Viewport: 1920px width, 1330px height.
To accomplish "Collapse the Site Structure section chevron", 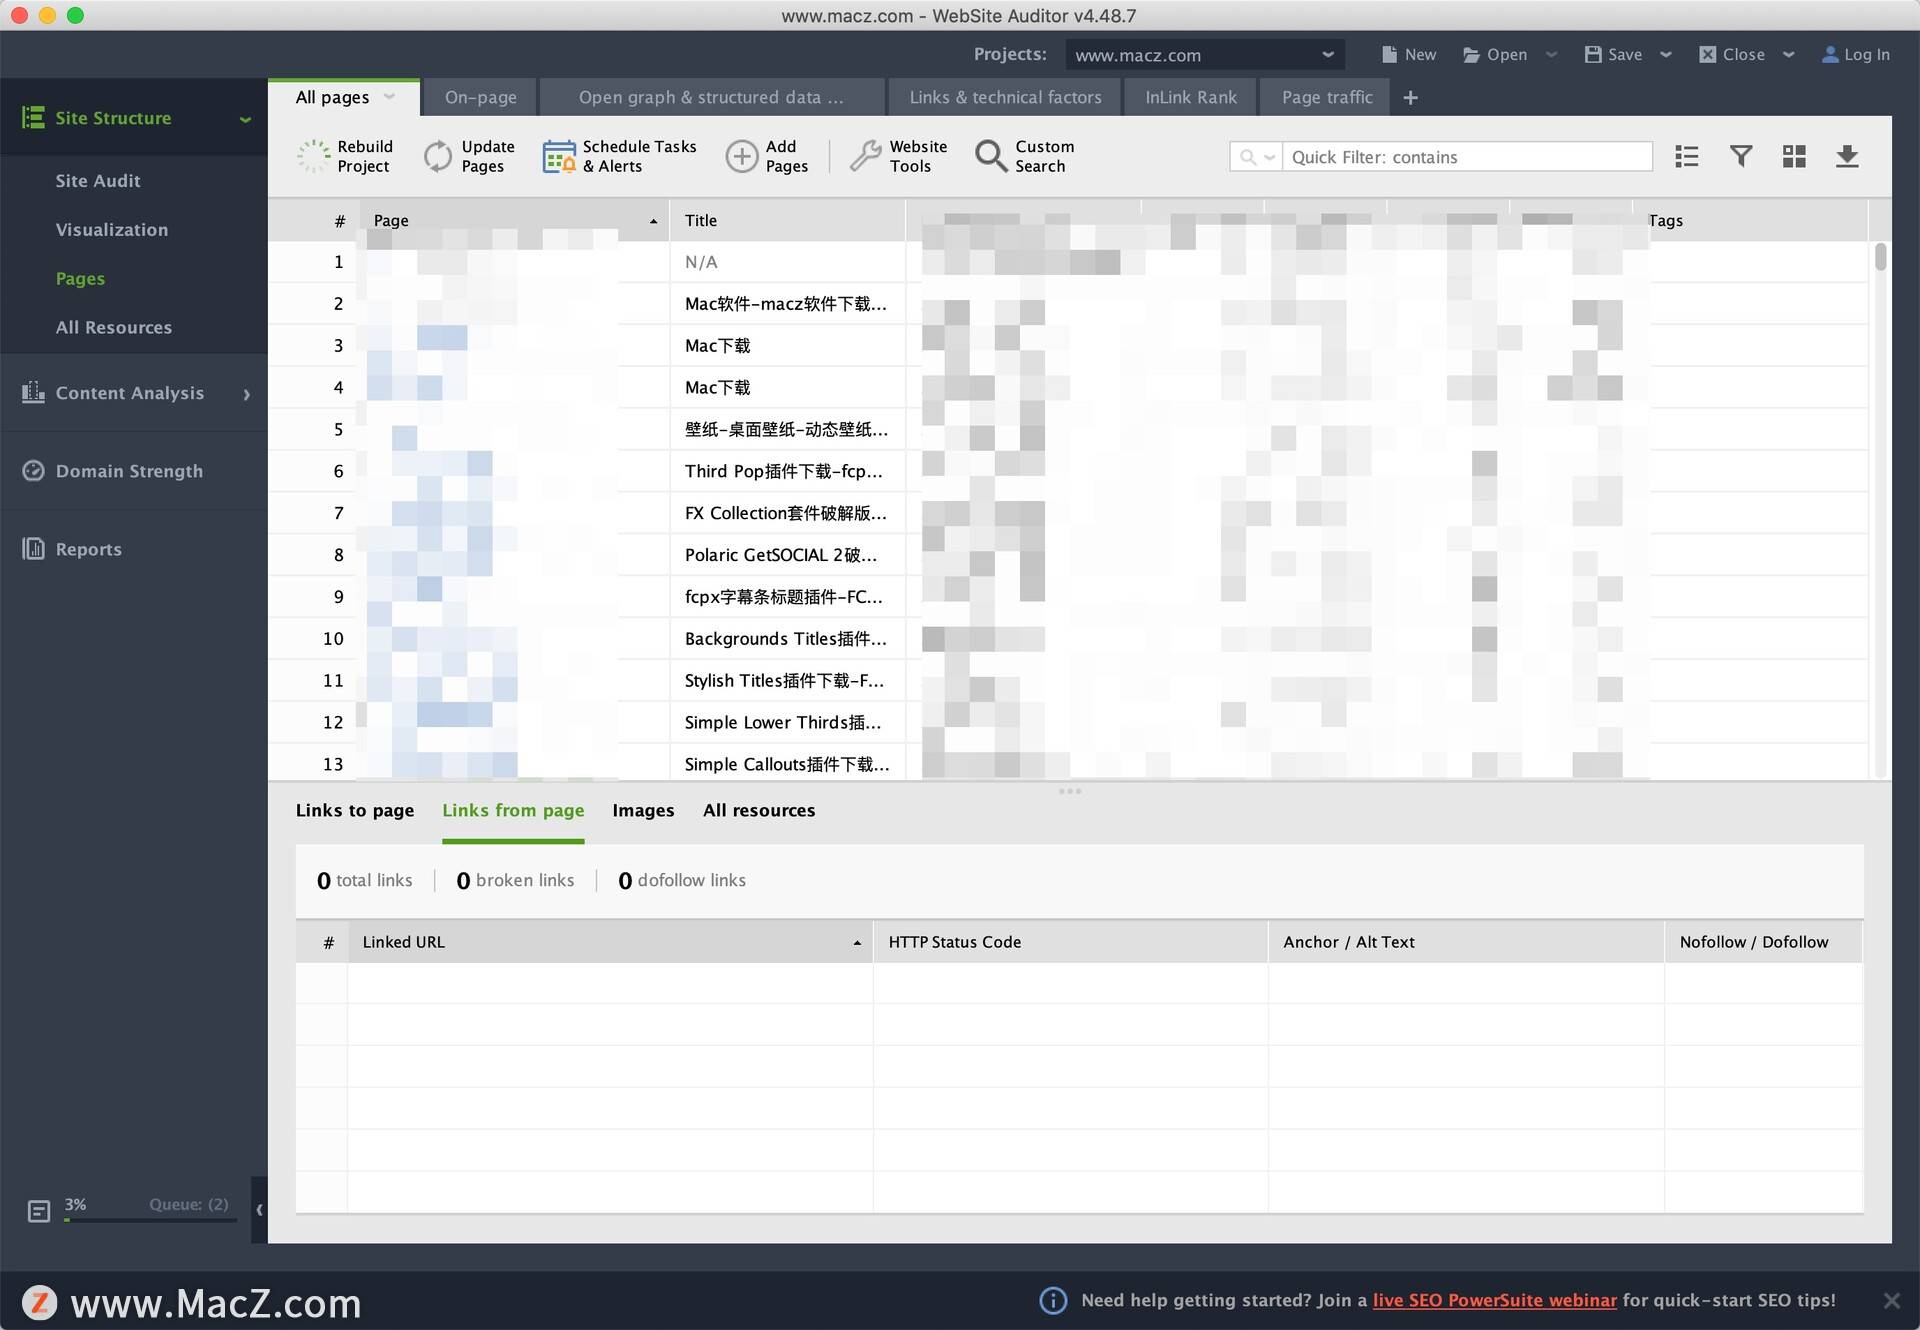I will (245, 119).
